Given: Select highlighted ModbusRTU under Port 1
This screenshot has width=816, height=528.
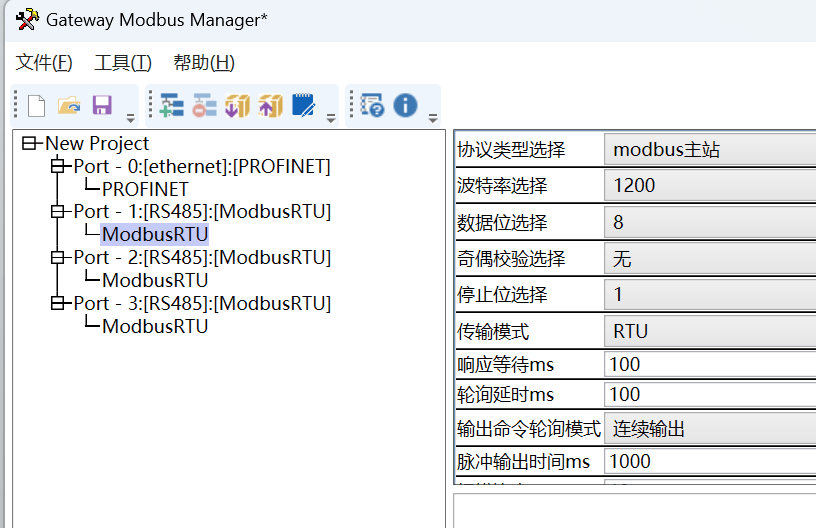Looking at the screenshot, I should pos(155,234).
